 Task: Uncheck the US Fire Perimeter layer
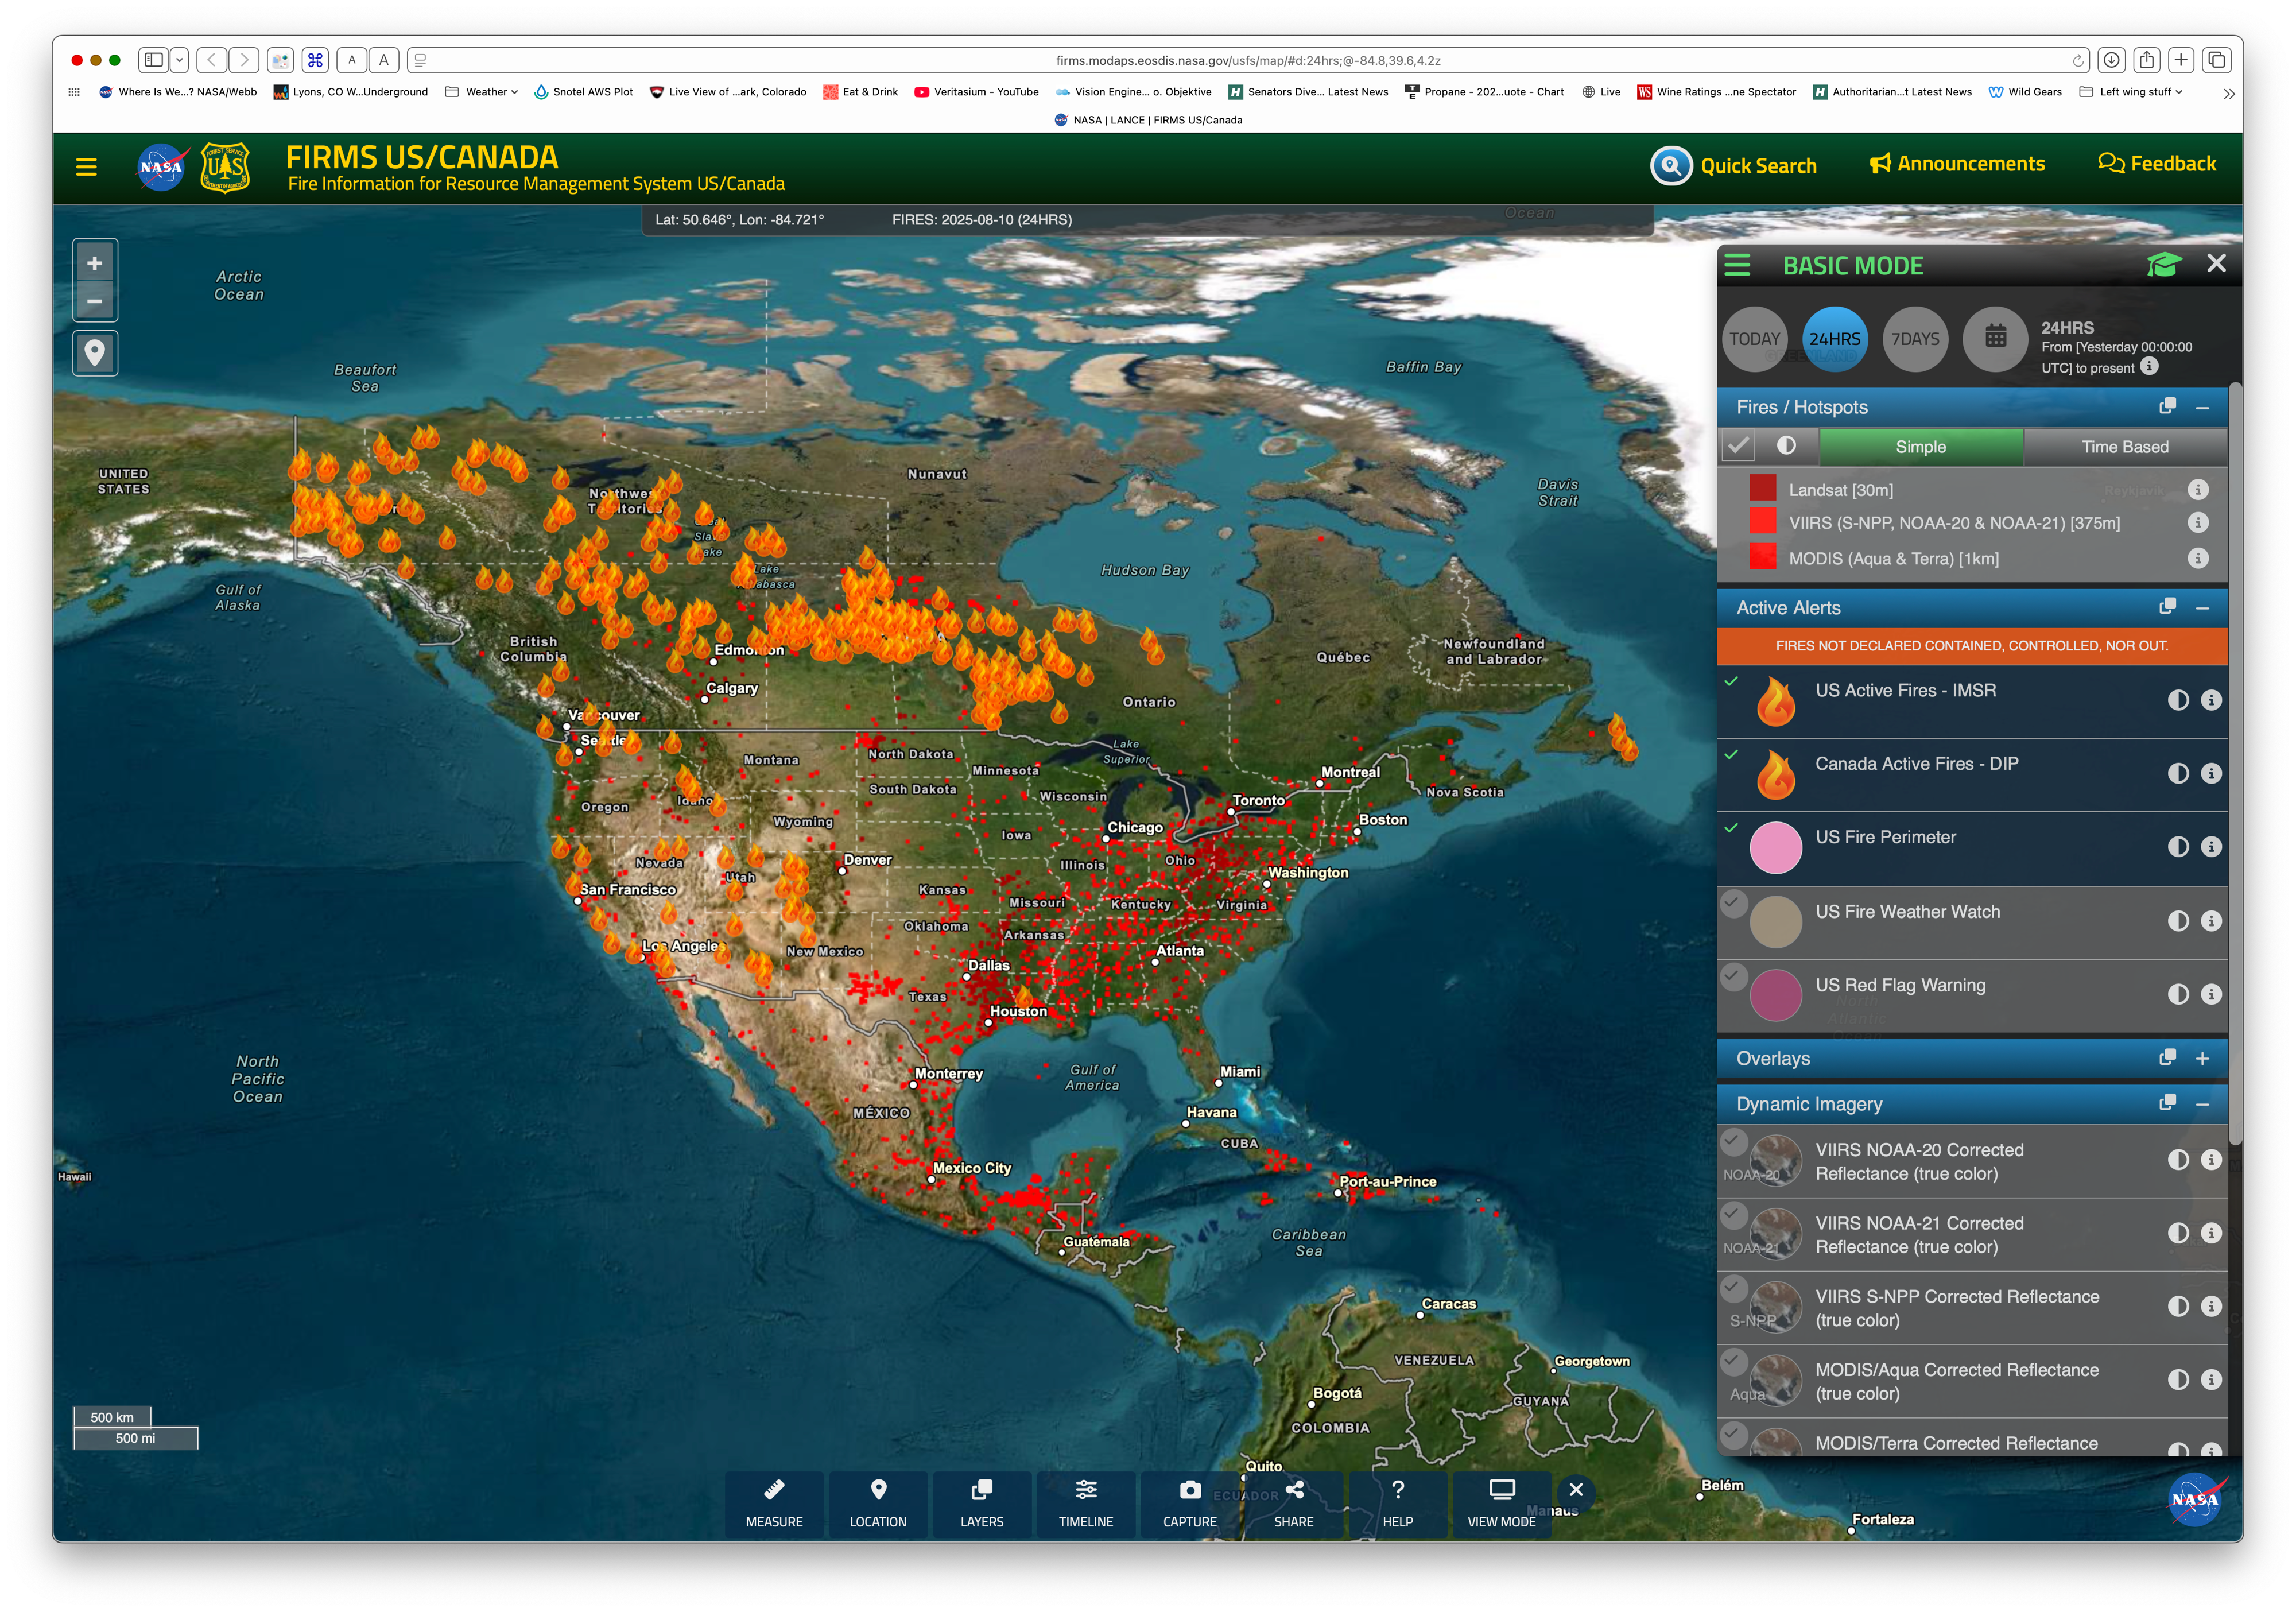[x=1731, y=828]
